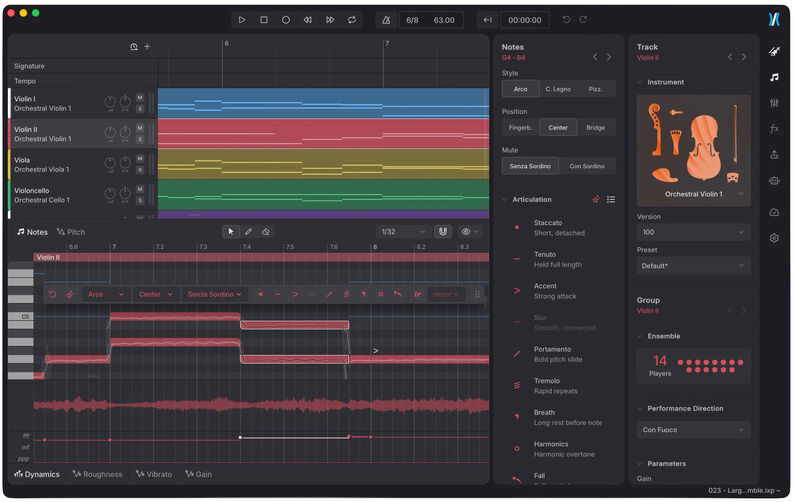Select the Tenuto articulation
Screen dimensions: 793x502
pos(559,259)
